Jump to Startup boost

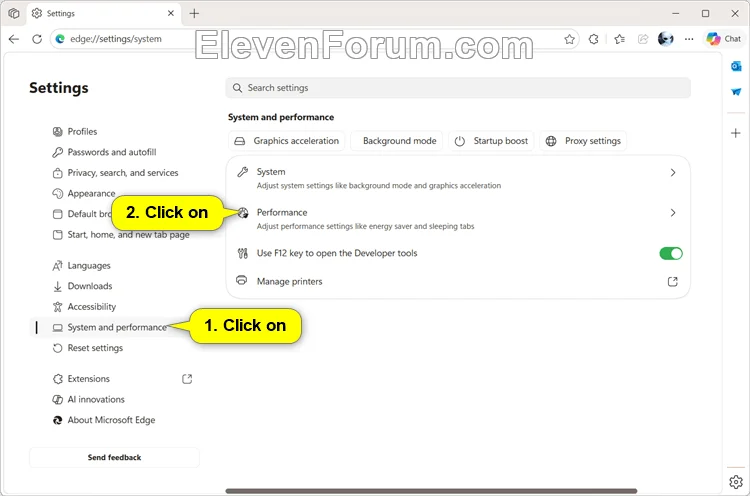pos(491,141)
